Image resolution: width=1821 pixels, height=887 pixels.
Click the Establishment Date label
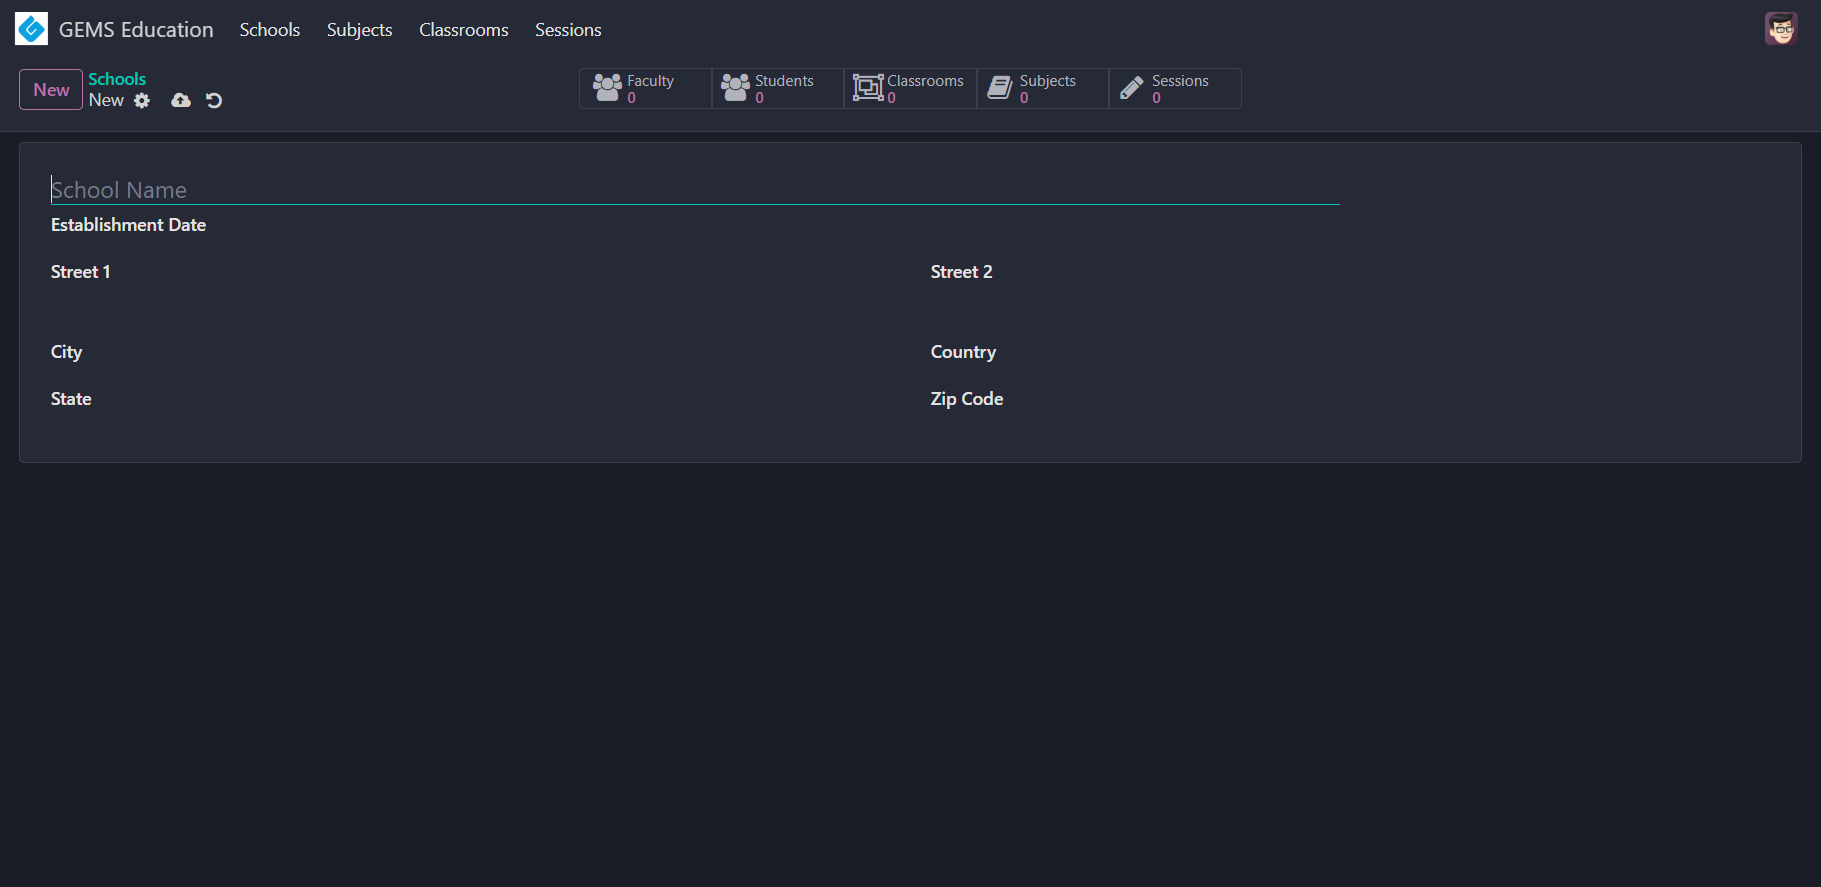click(x=128, y=225)
